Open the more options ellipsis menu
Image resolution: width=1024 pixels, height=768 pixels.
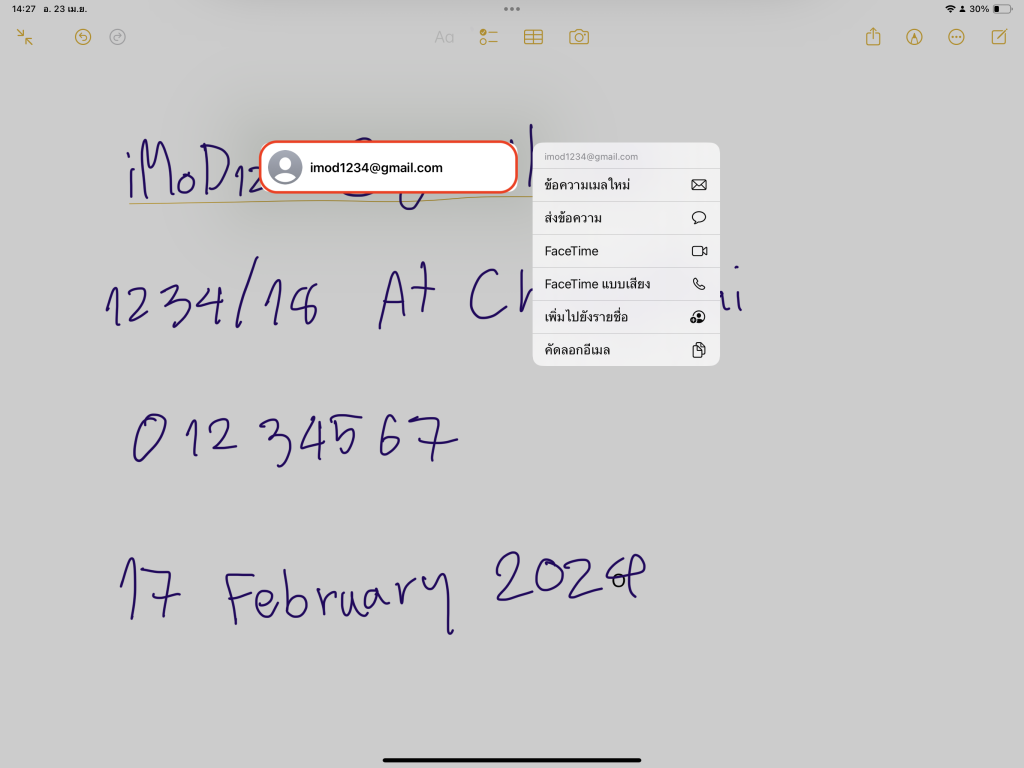point(956,37)
